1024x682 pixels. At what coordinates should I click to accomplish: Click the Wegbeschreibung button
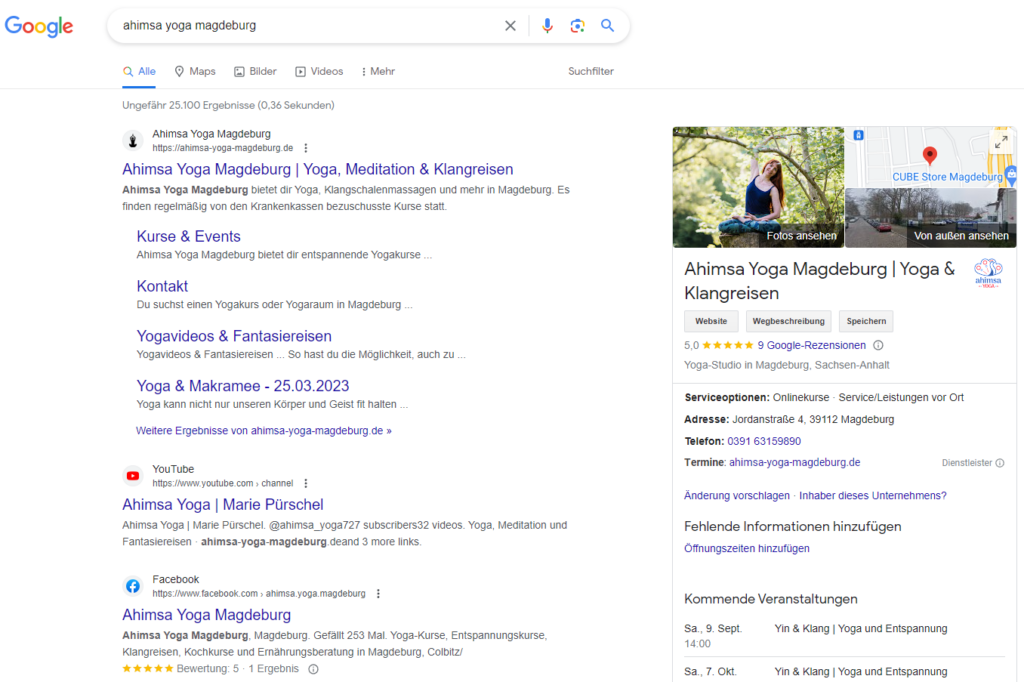(x=788, y=321)
